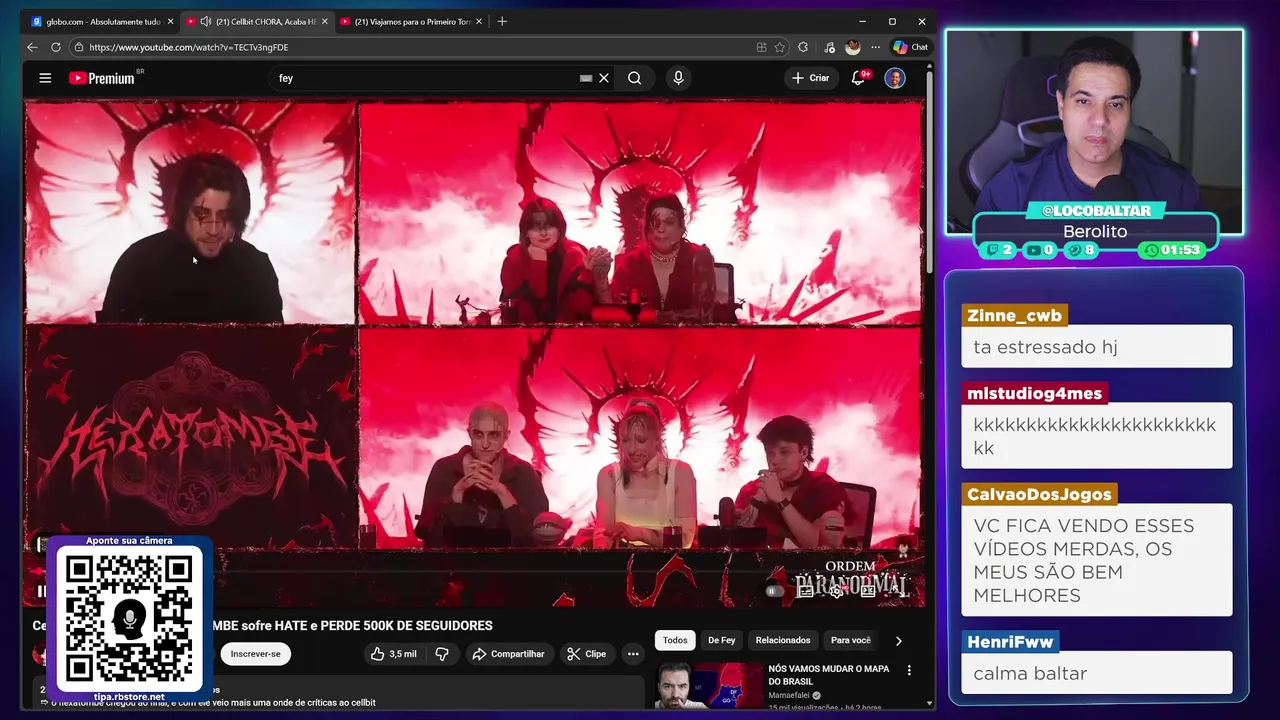Select the Para você filter chip
This screenshot has height=720, width=1280.
tap(851, 640)
